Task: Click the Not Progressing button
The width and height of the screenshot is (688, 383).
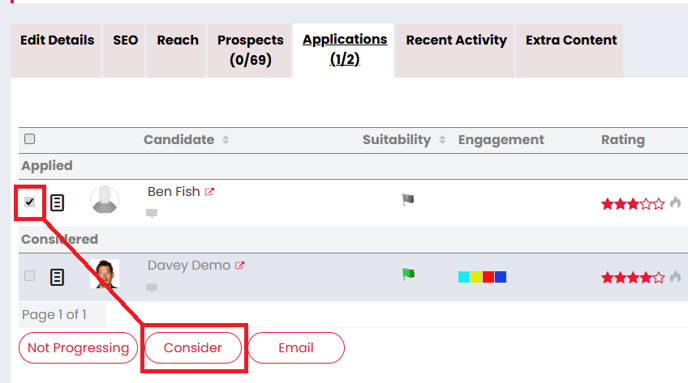Action: 78,348
